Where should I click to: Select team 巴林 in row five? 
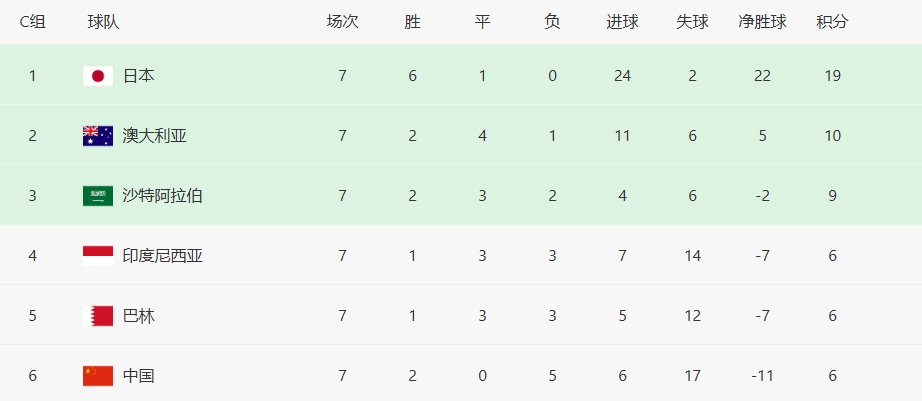(139, 316)
